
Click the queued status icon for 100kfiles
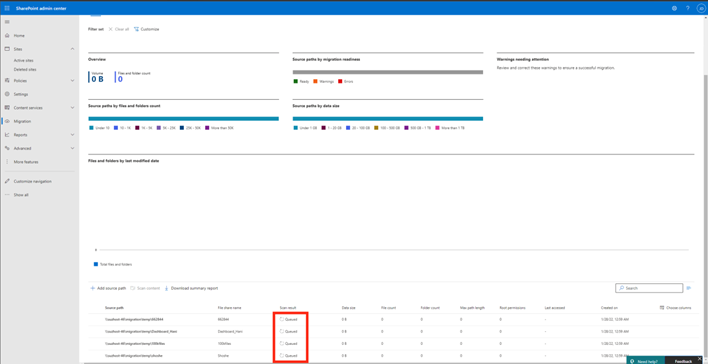[x=282, y=344]
